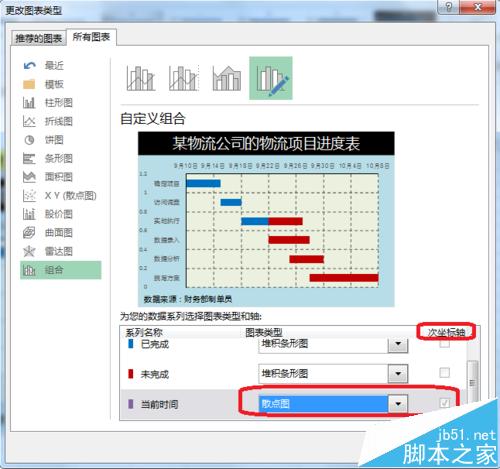Click the 饼图 pie chart icon
Screen dimensions: 500x469
click(x=29, y=140)
